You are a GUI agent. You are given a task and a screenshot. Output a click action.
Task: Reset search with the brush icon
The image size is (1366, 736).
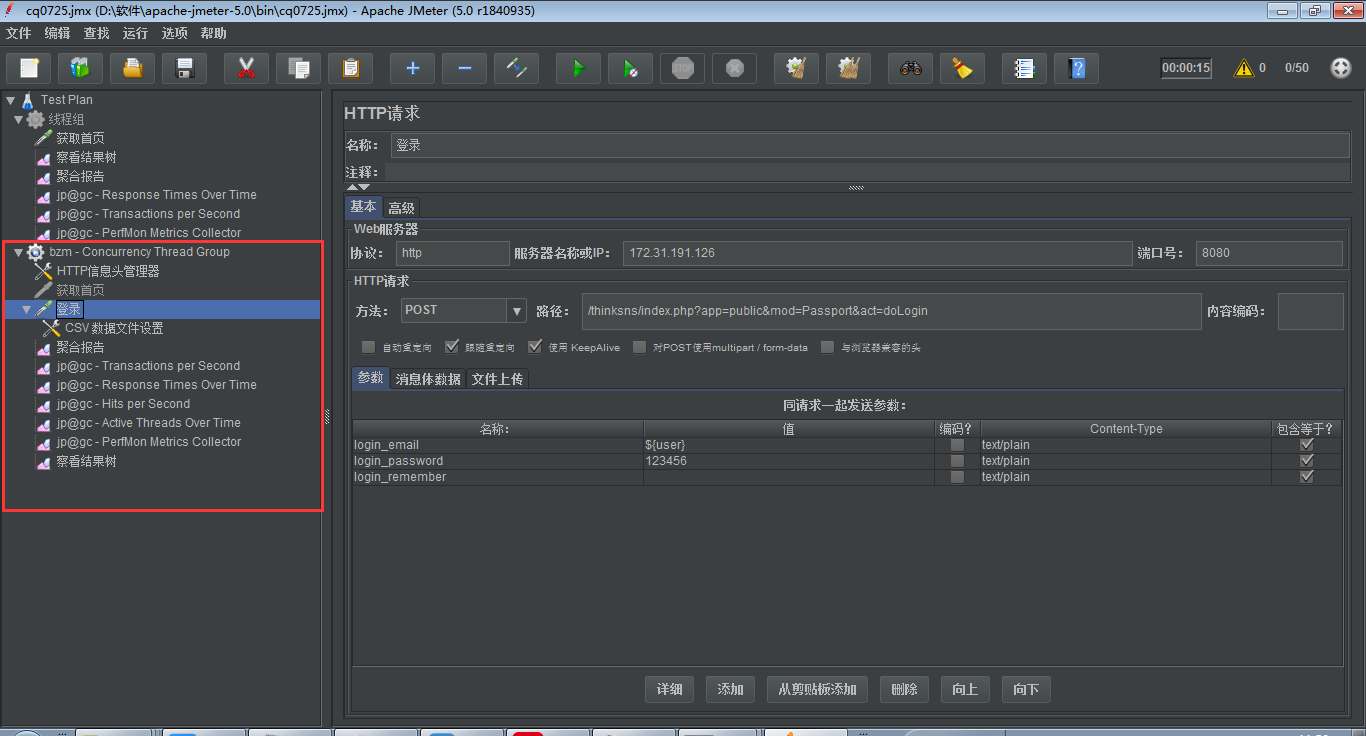click(x=962, y=68)
